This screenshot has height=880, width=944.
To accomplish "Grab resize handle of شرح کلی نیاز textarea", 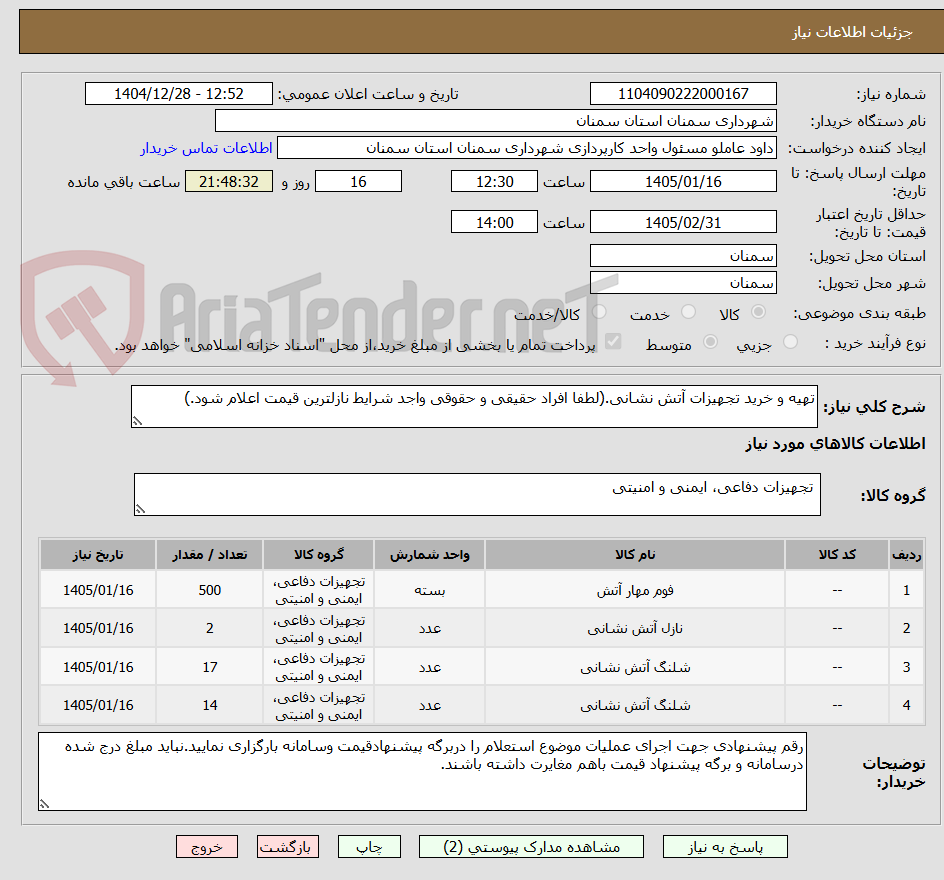I will pyautogui.click(x=137, y=421).
